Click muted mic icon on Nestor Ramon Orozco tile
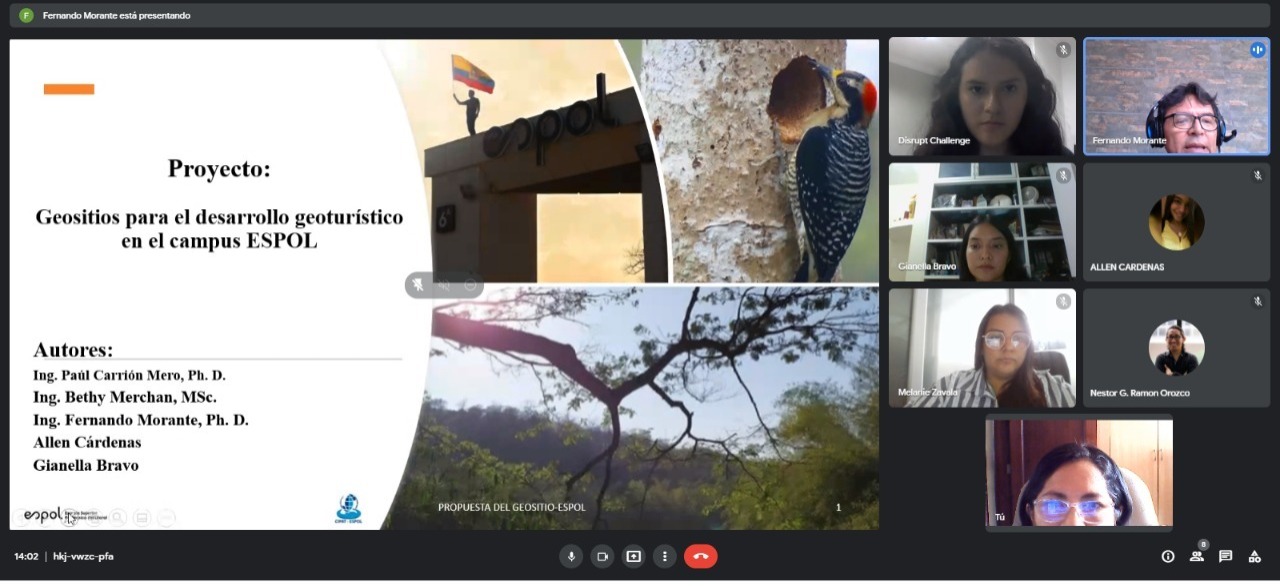The width and height of the screenshot is (1280, 586). pyautogui.click(x=1257, y=301)
